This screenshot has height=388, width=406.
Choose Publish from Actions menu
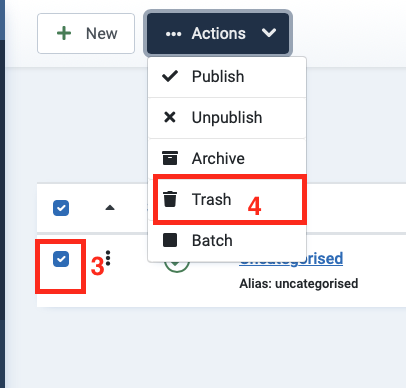coord(227,77)
